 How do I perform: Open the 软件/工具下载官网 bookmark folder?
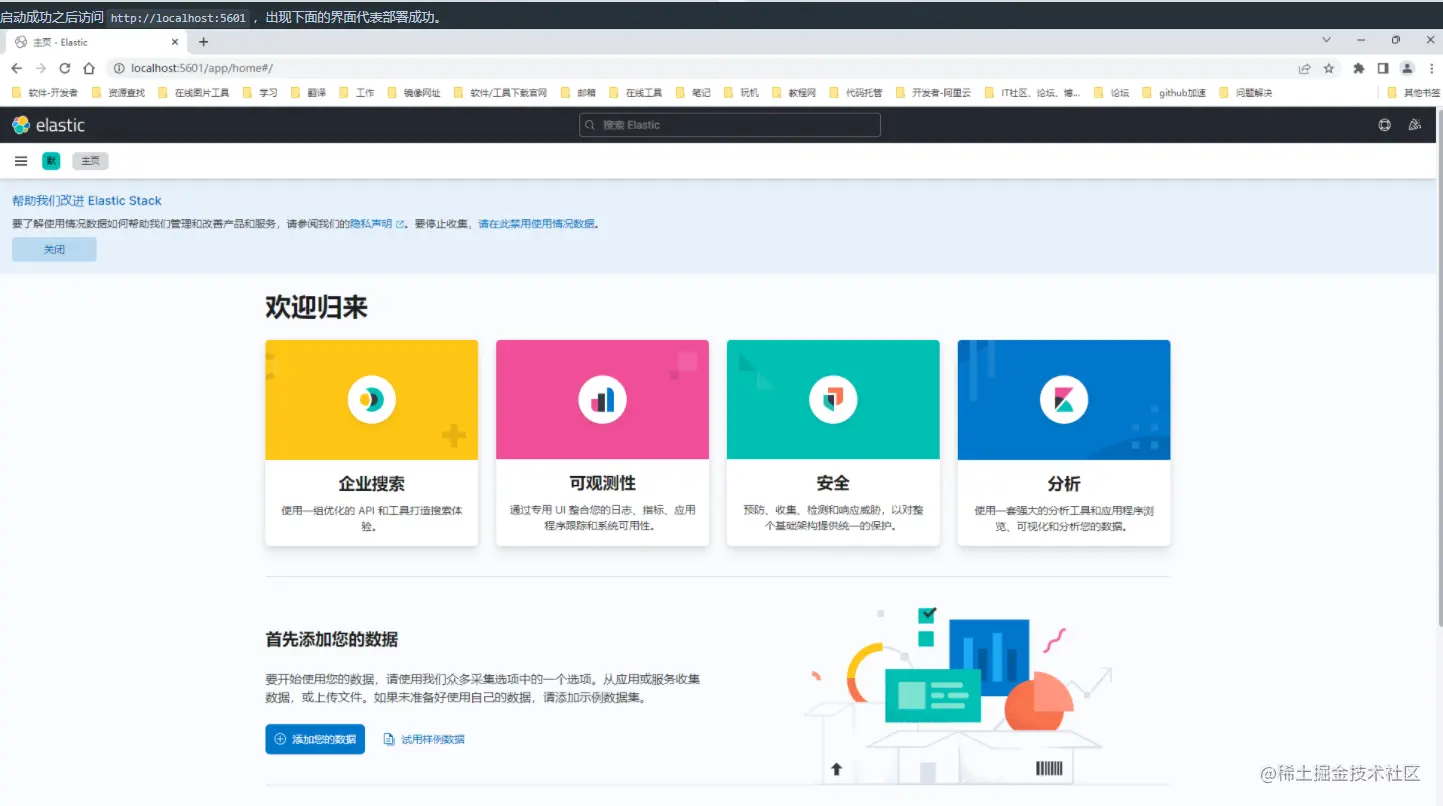click(x=500, y=93)
